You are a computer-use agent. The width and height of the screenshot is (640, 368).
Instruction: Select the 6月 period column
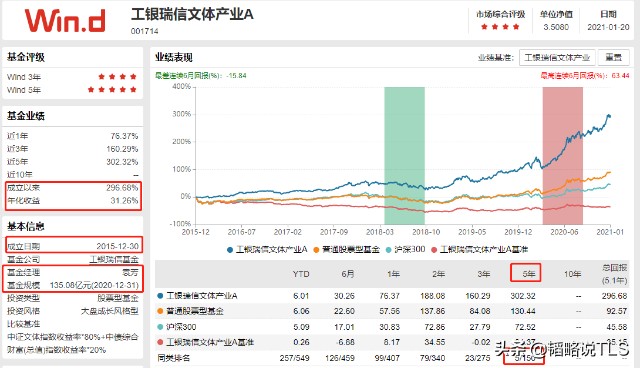coord(348,274)
